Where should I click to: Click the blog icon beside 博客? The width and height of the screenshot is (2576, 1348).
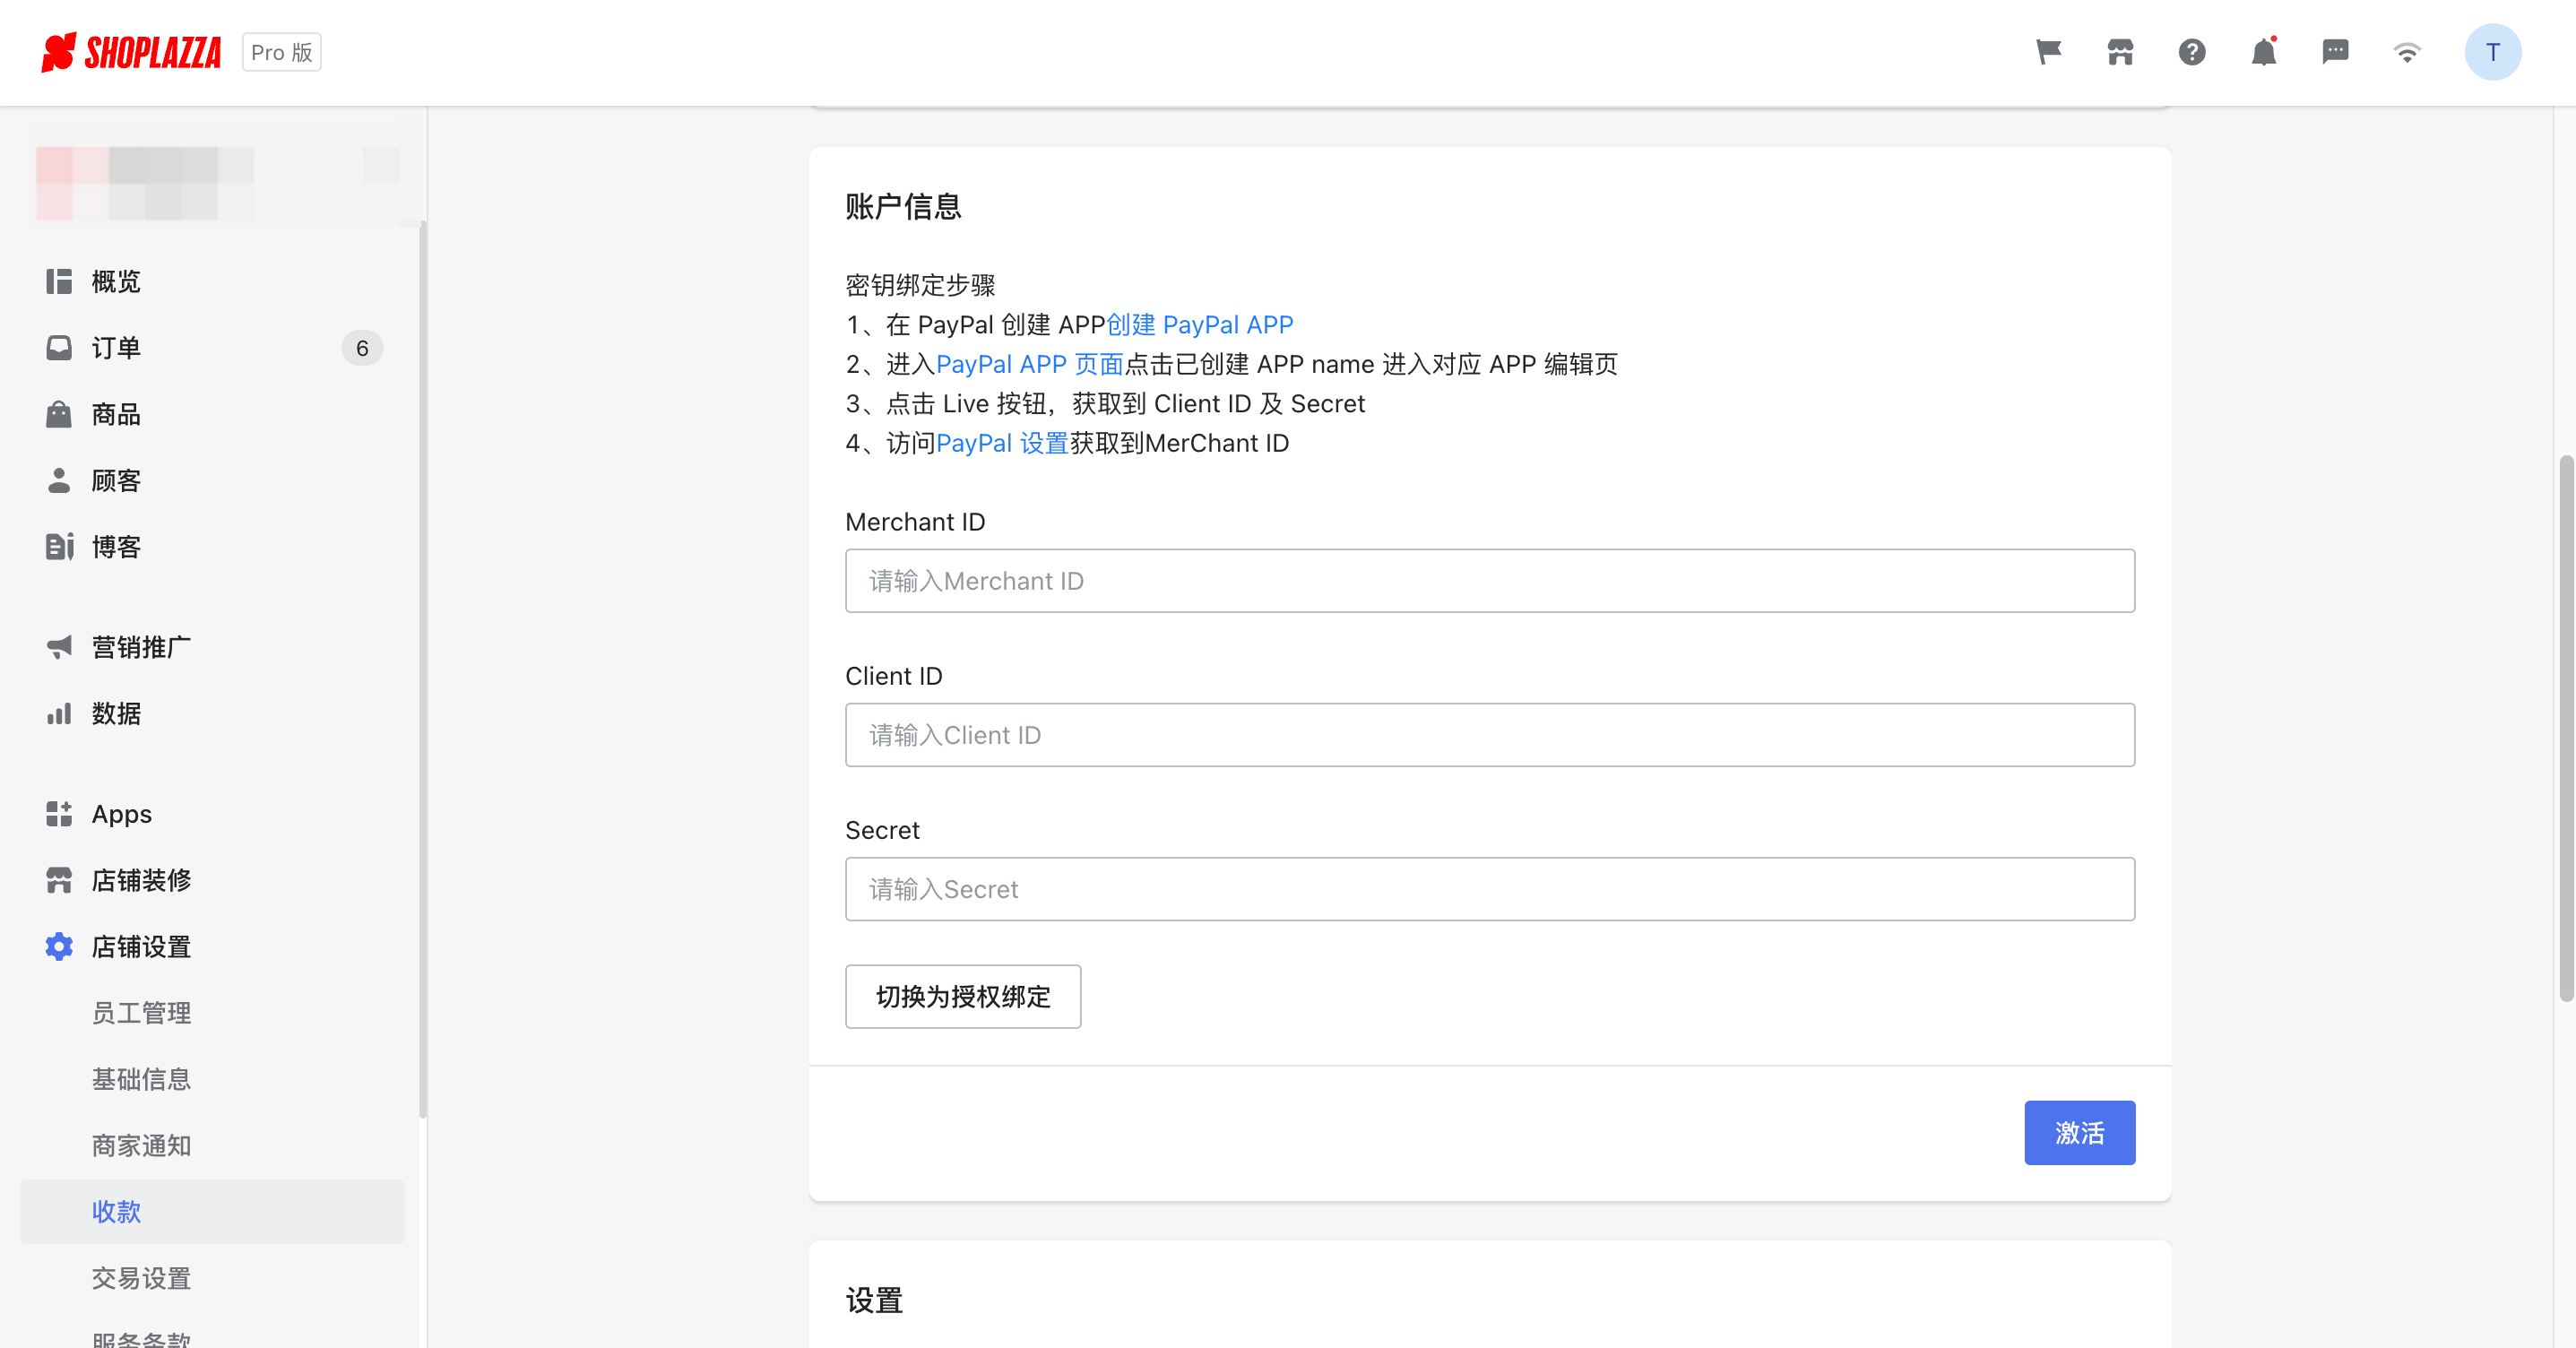[x=59, y=547]
